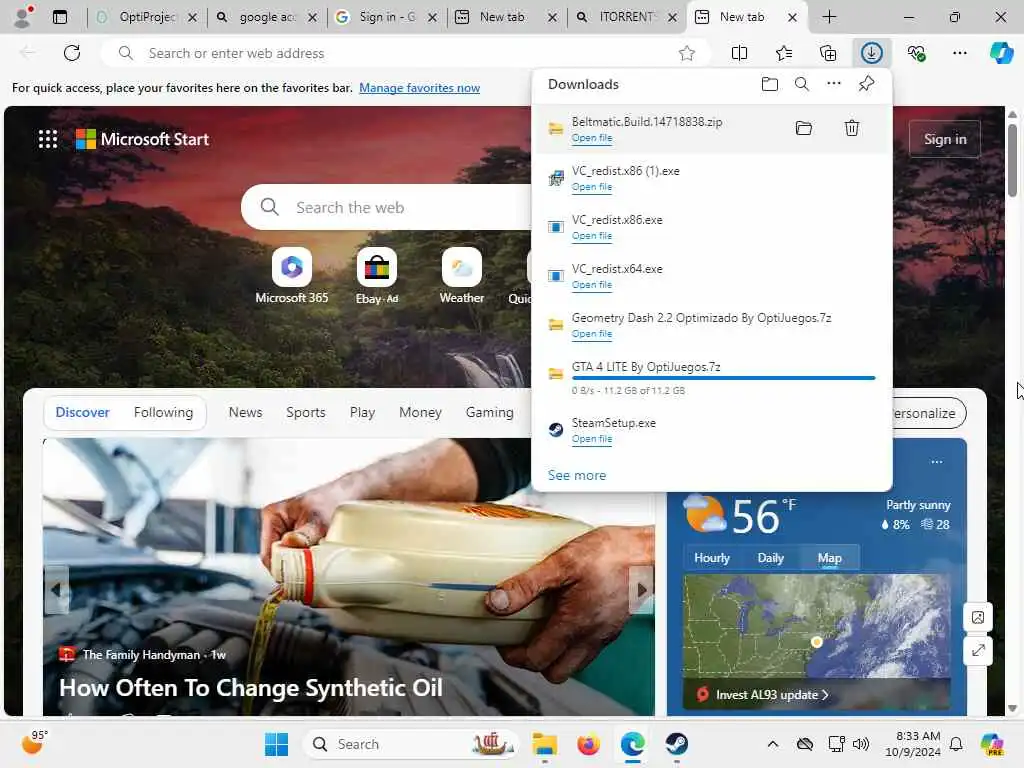Open Ebay Ad quick link
Image resolution: width=1024 pixels, height=768 pixels.
pyautogui.click(x=377, y=276)
